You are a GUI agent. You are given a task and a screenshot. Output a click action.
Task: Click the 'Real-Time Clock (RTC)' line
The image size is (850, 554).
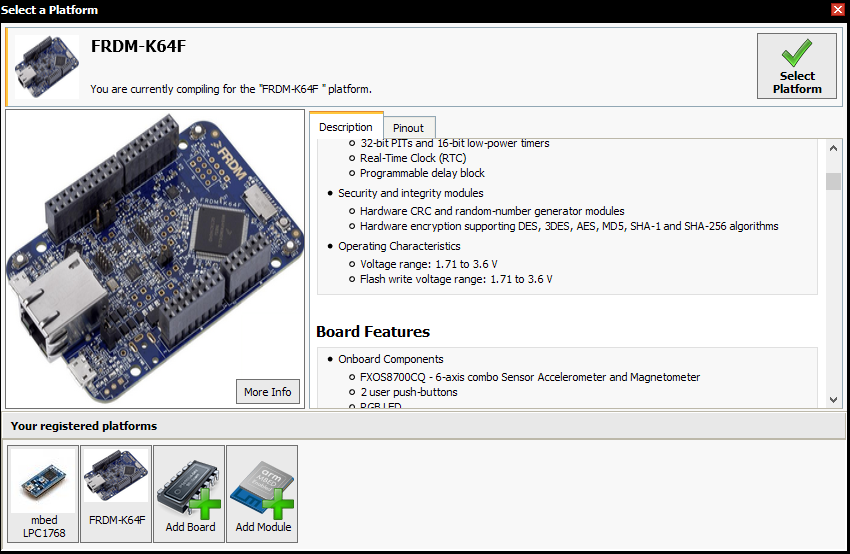[x=413, y=158]
